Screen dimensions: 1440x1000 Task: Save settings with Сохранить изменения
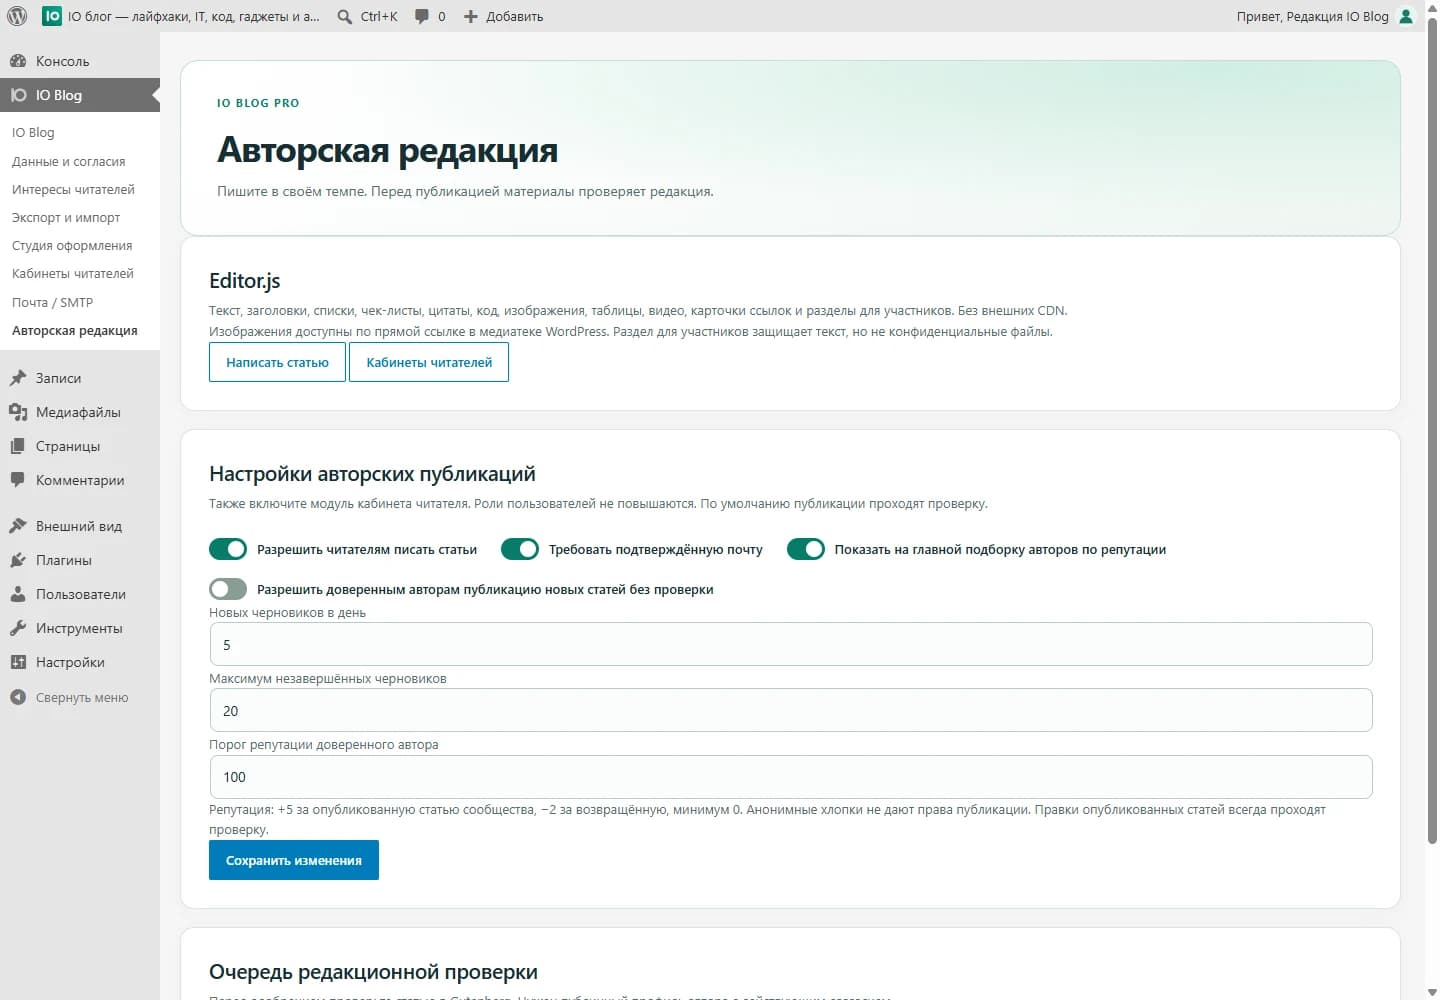[x=294, y=860]
